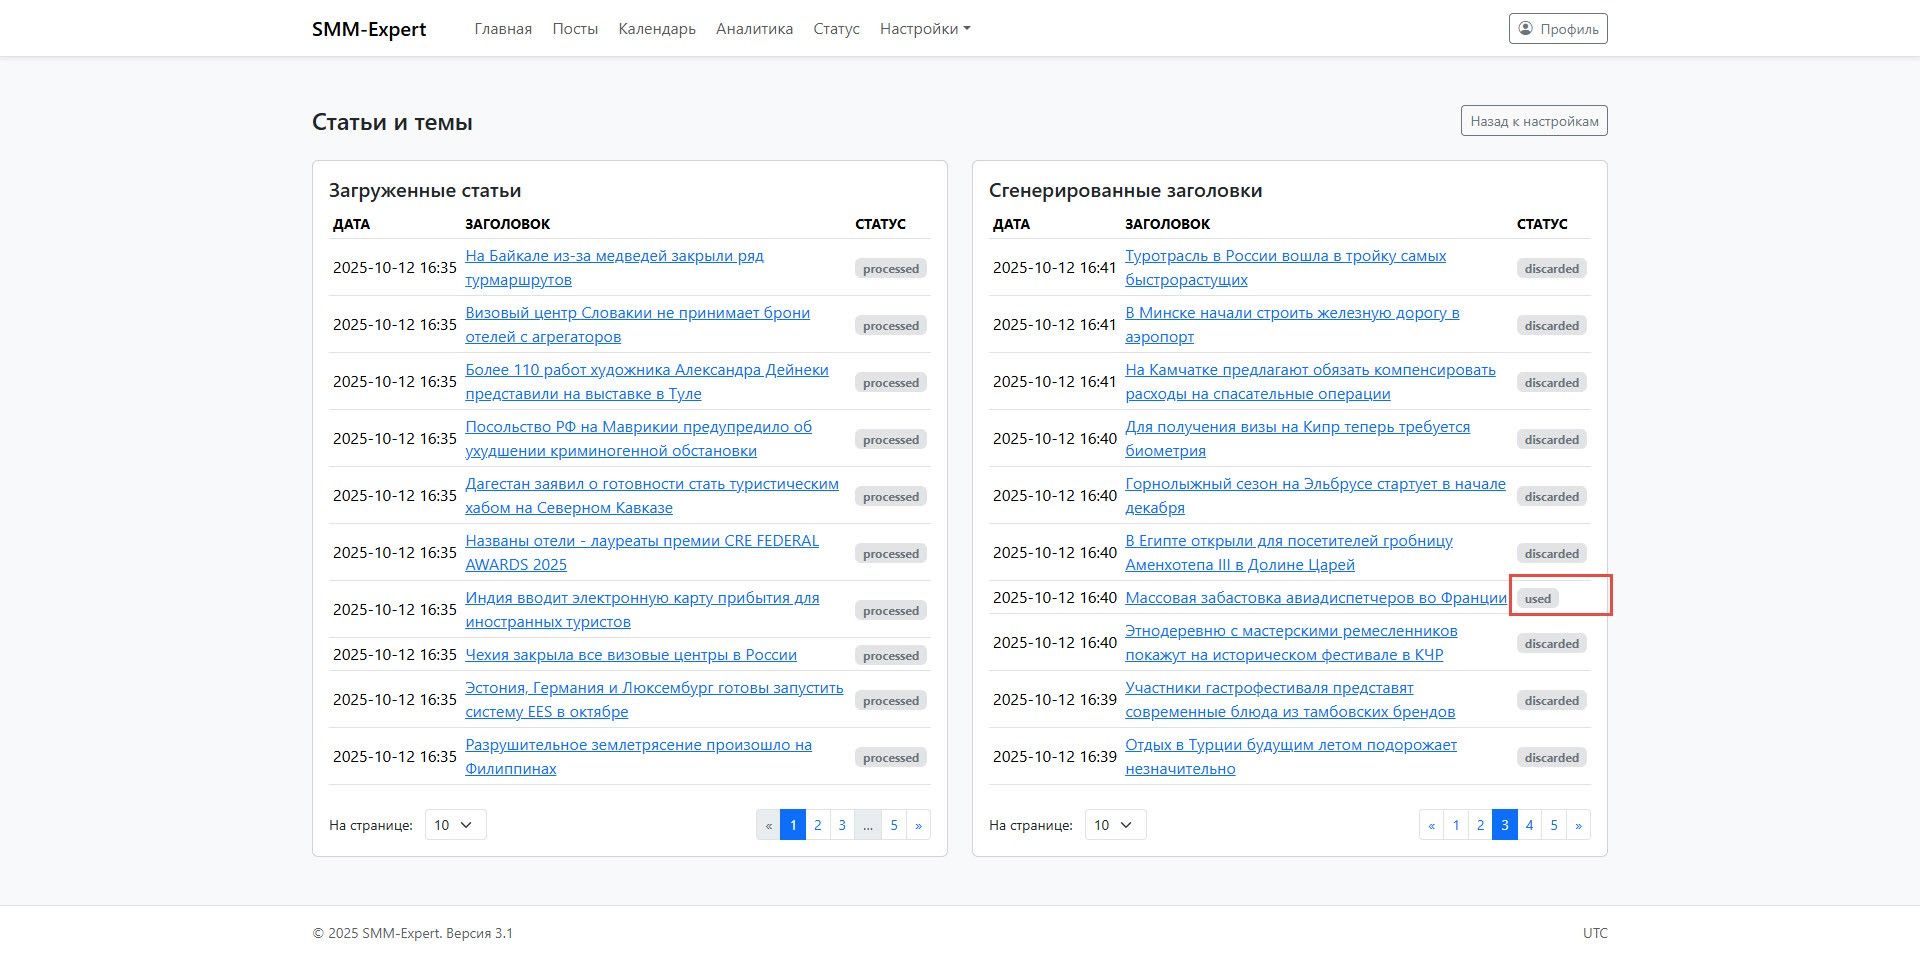Click the used status badge
Screen dimensions: 1920x959
coord(1538,599)
